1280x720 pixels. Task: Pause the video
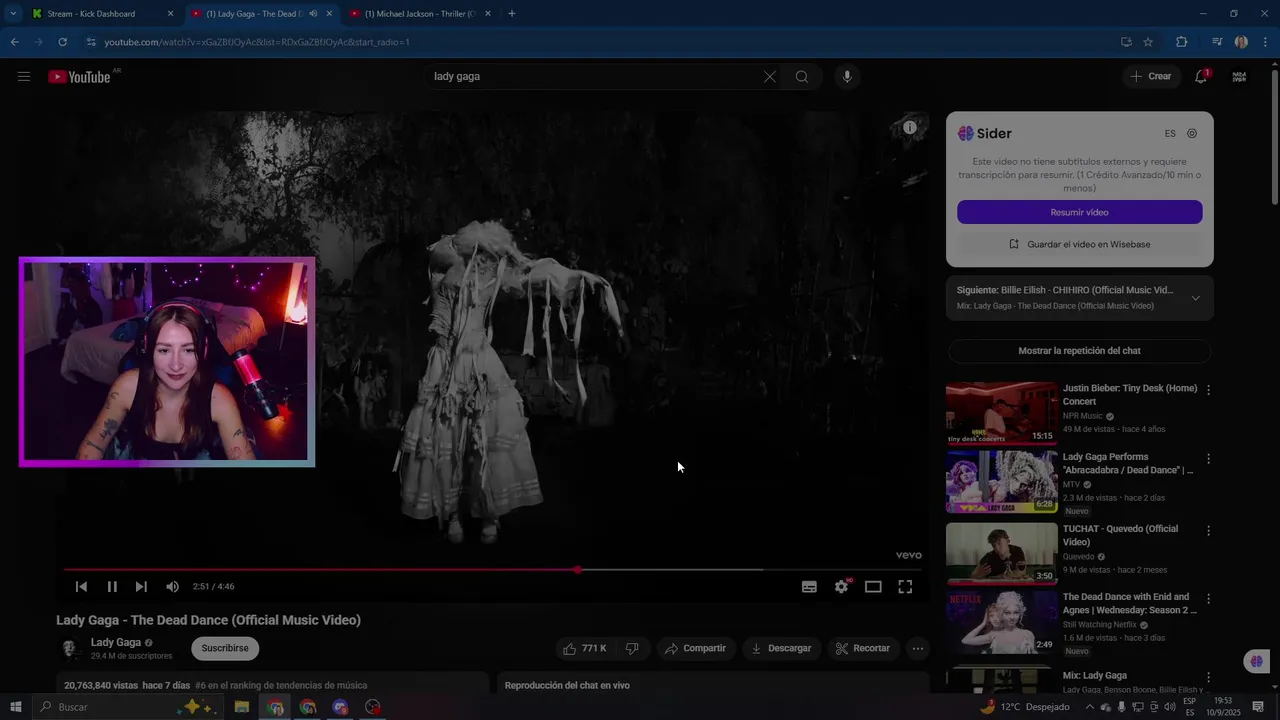[x=112, y=587]
